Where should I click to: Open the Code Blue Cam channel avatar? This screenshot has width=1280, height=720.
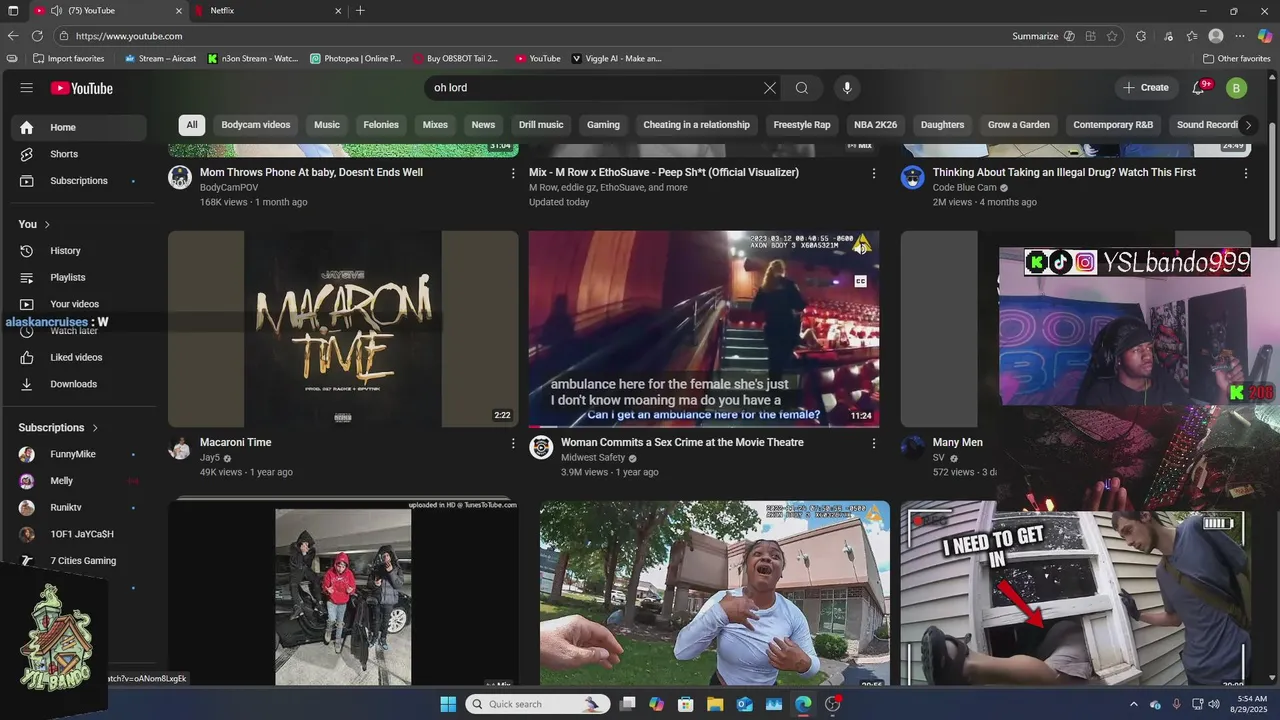click(912, 178)
